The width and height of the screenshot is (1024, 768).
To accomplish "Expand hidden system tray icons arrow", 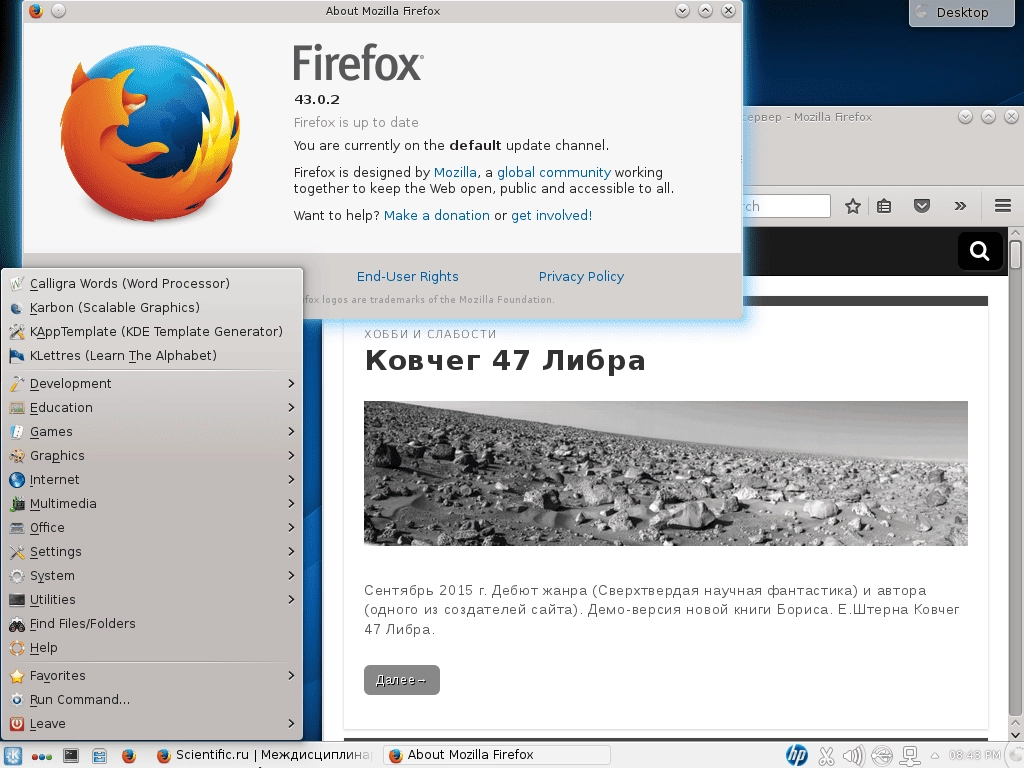I will tap(935, 756).
